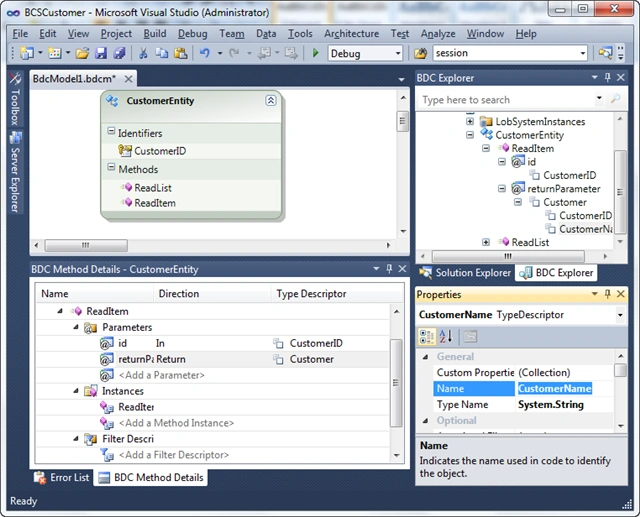The height and width of the screenshot is (517, 640).
Task: Click Add a Method Instance link
Action: pos(176,423)
